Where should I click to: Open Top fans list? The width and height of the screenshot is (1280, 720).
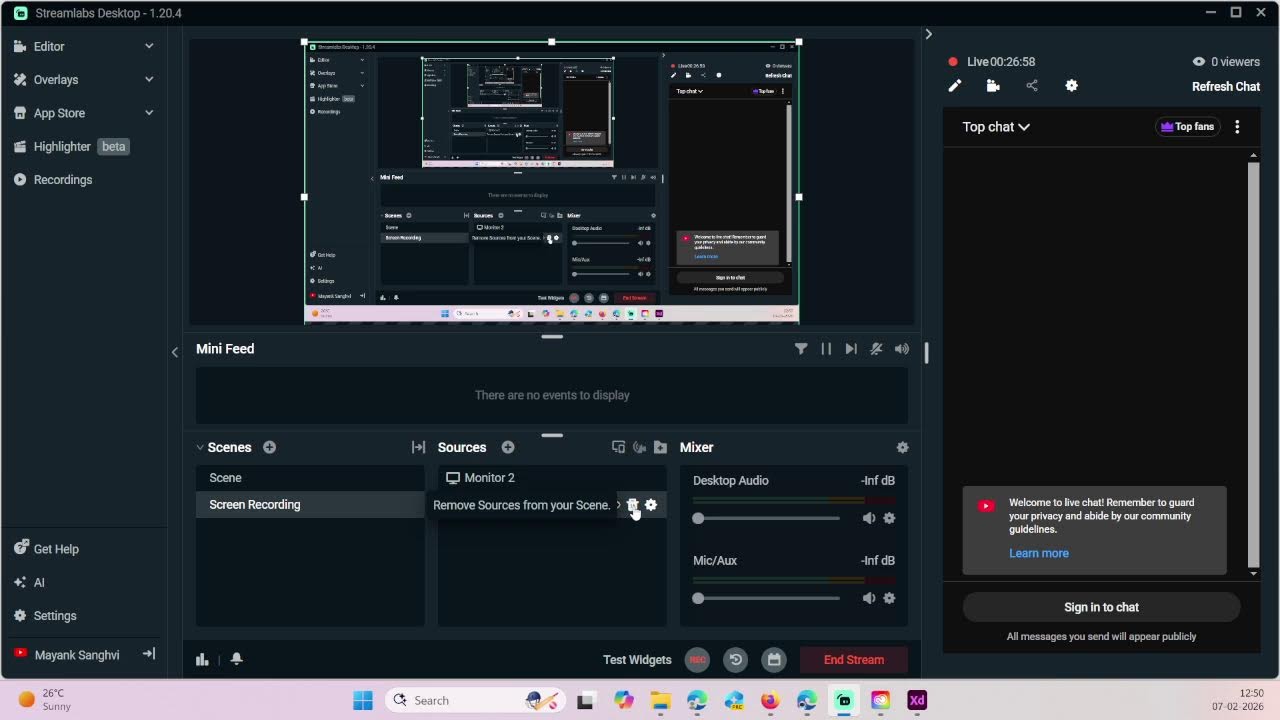1188,127
